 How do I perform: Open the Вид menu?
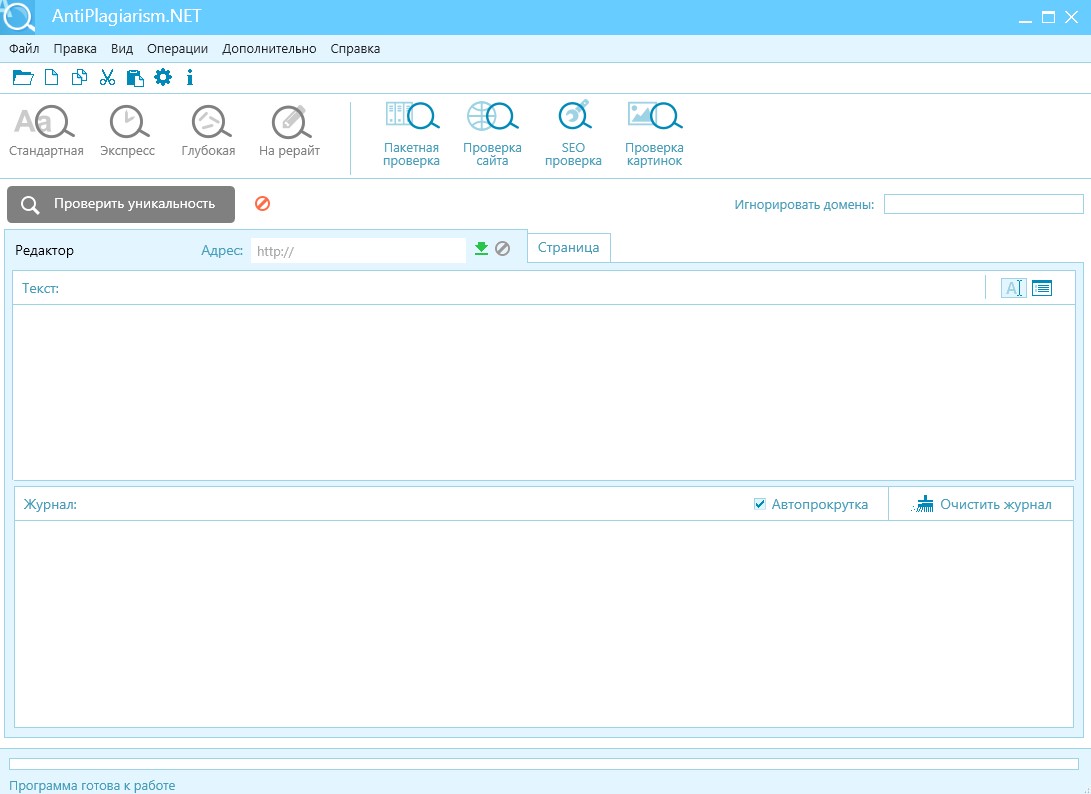point(122,49)
